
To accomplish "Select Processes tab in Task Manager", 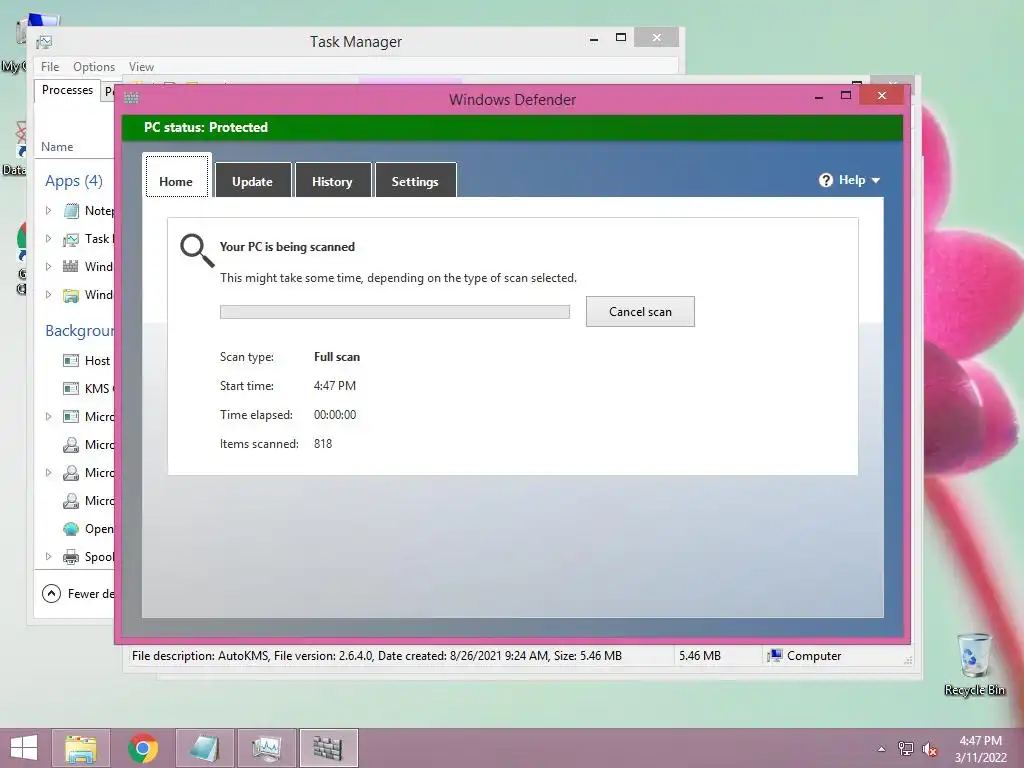I will click(67, 90).
